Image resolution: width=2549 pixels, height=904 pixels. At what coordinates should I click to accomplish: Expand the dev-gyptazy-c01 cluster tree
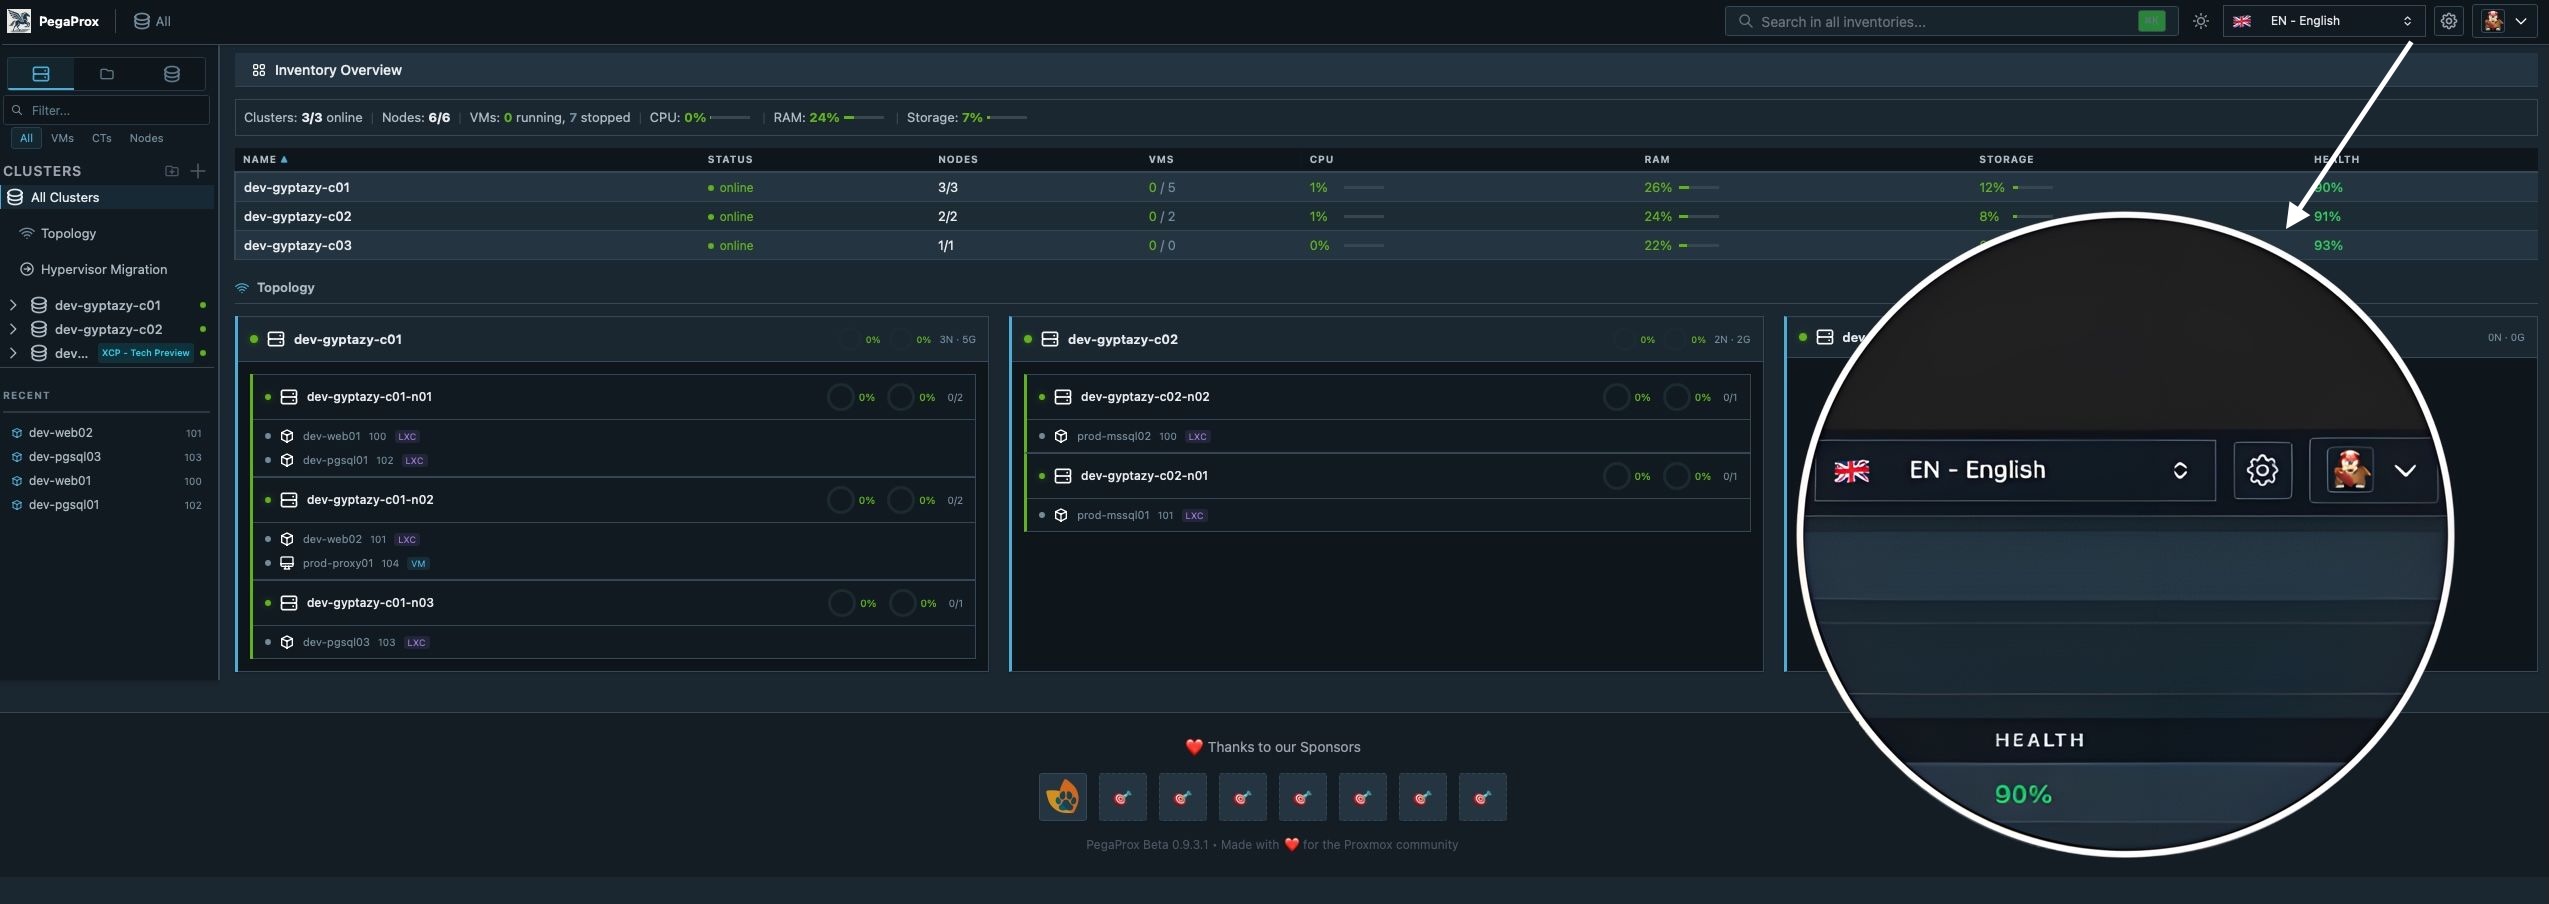13,305
